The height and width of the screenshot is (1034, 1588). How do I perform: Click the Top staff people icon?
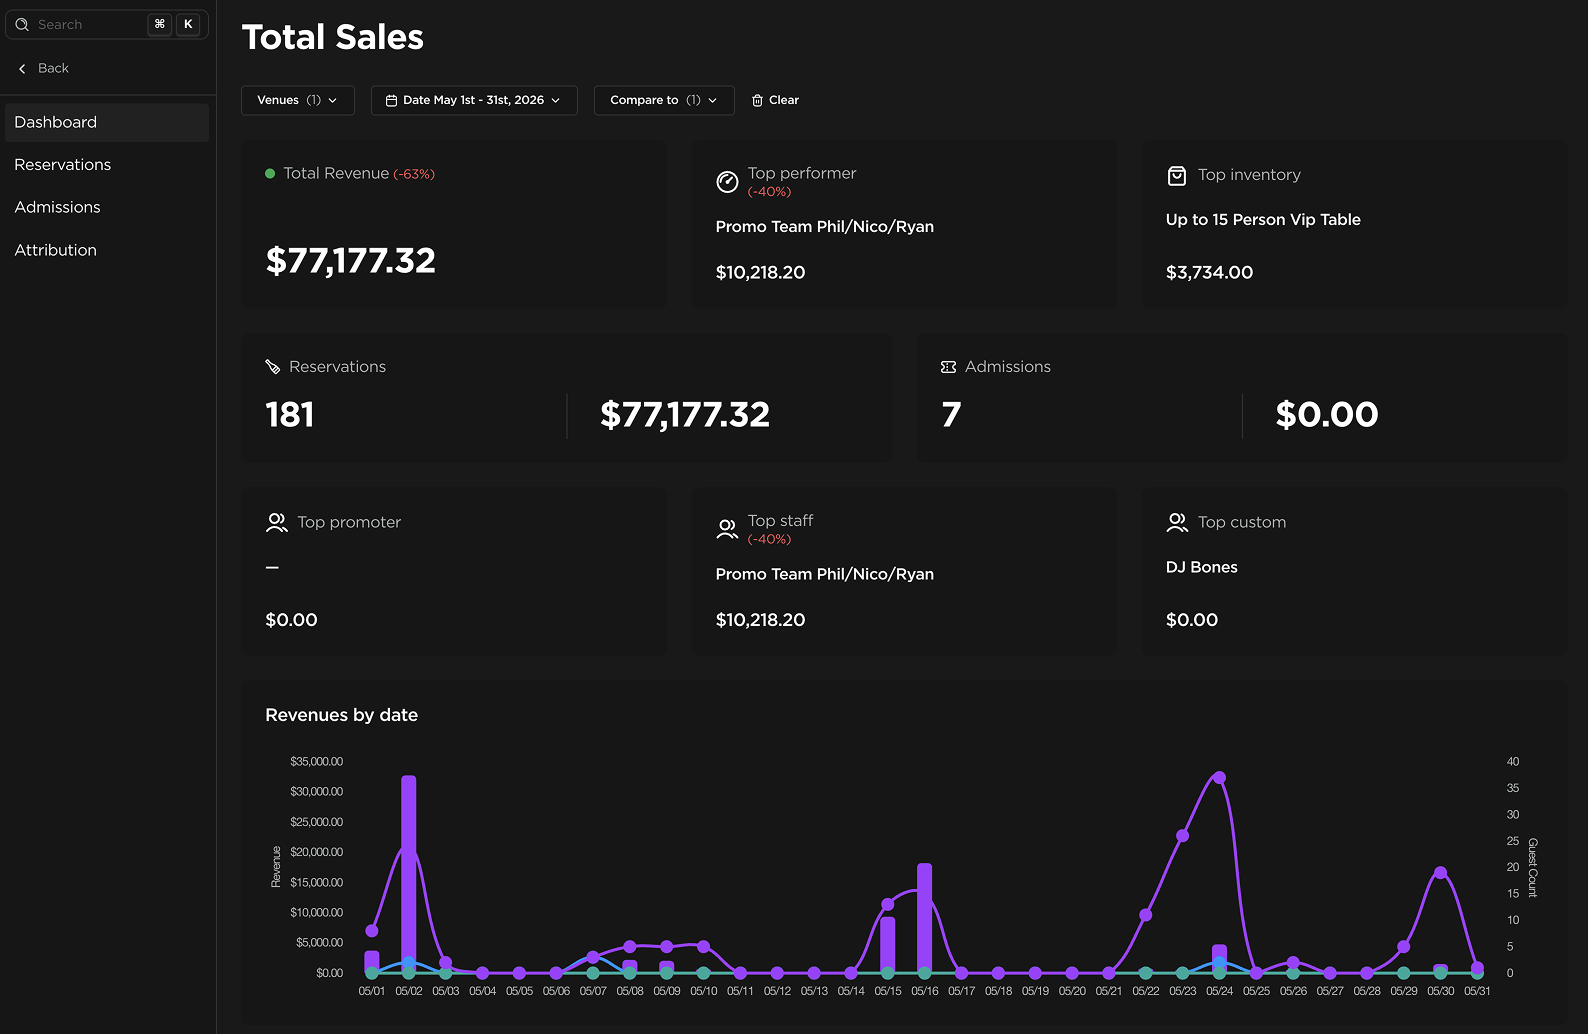[x=727, y=529]
